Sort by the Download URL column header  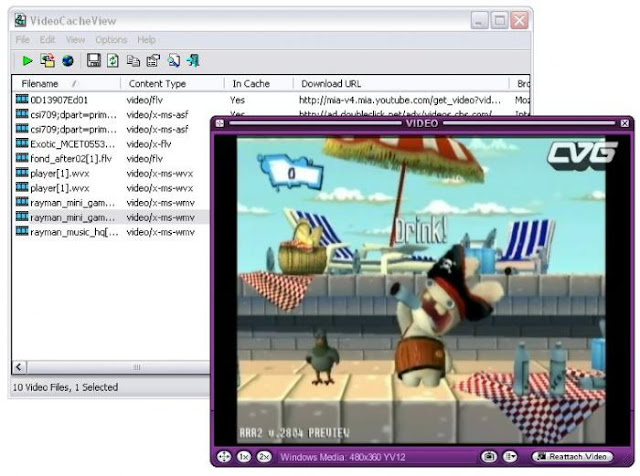[x=401, y=84]
